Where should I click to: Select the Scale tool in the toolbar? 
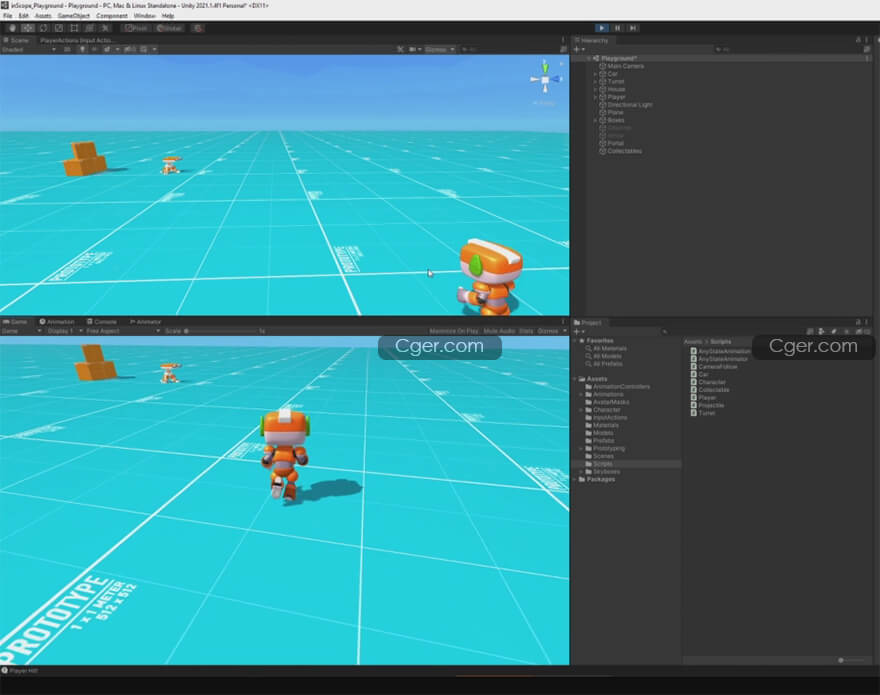pyautogui.click(x=58, y=28)
